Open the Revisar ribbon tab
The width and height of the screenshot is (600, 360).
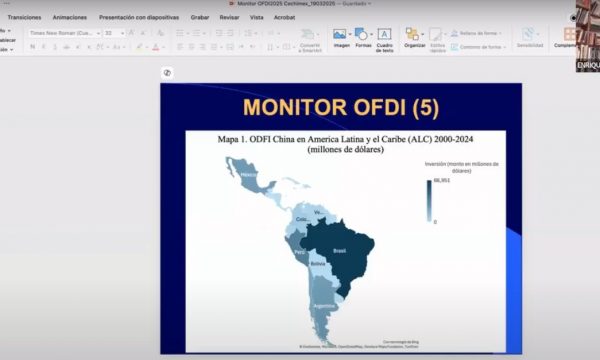coord(229,18)
